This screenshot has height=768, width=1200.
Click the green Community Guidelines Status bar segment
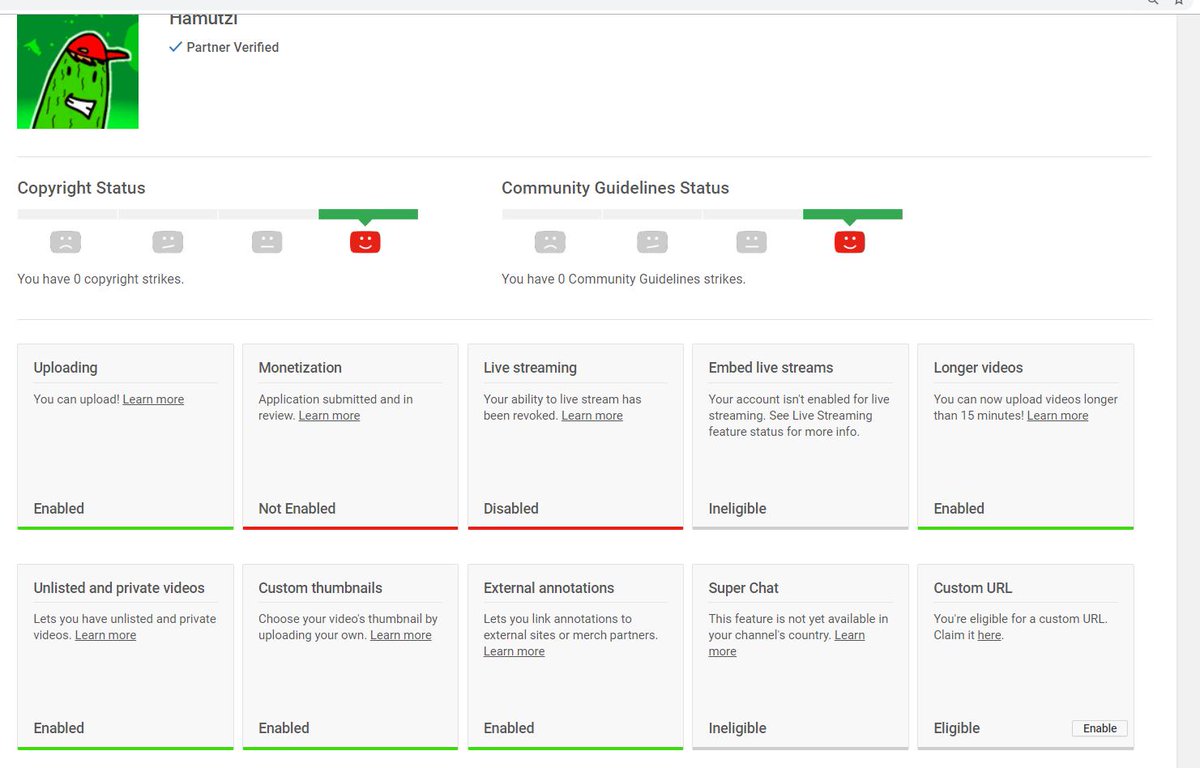coord(853,214)
